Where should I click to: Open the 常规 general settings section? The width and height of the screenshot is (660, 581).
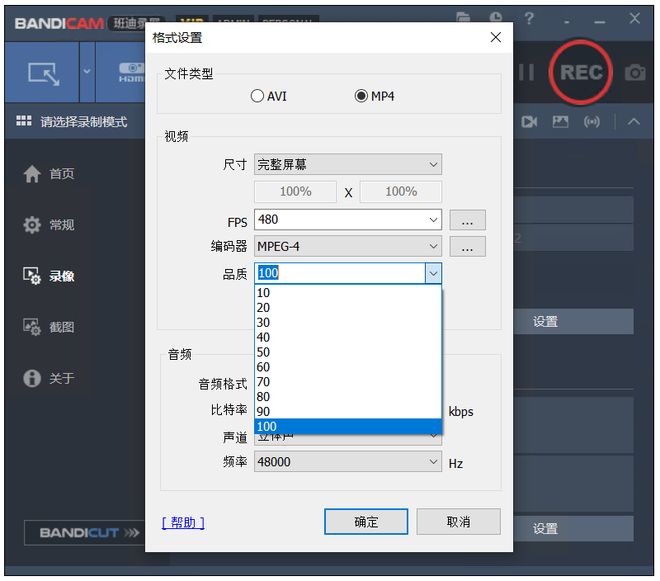(49, 225)
